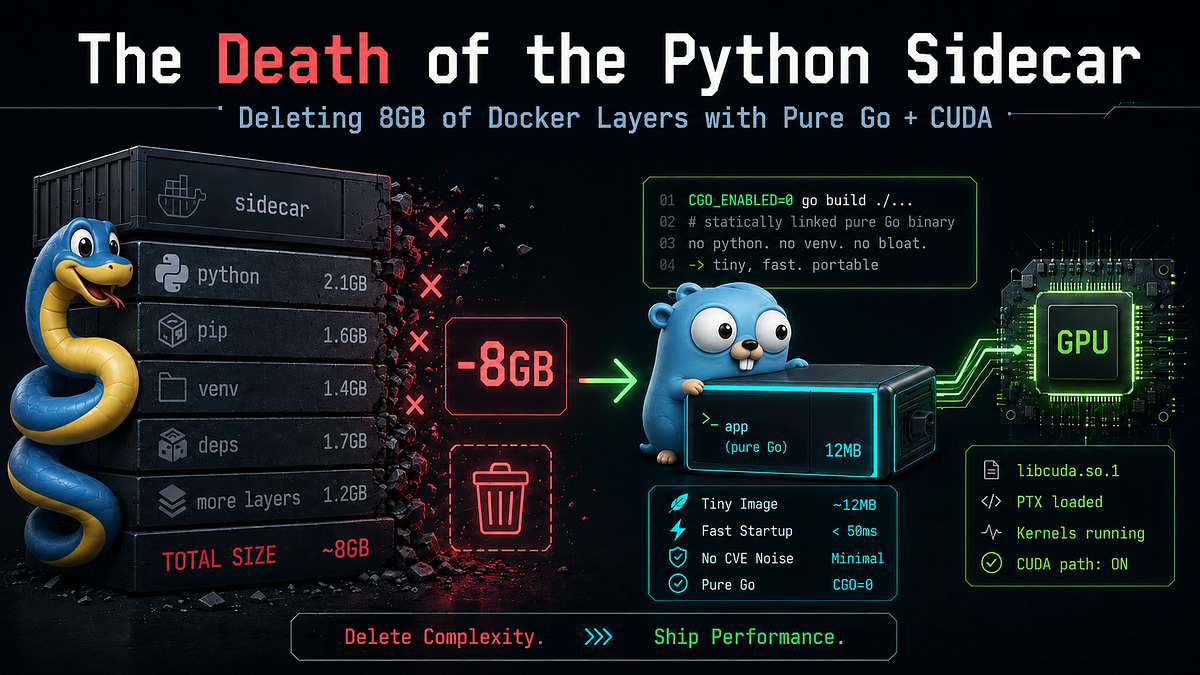The height and width of the screenshot is (675, 1200).
Task: Click the 'CGO=0' value
Action: [x=852, y=584]
